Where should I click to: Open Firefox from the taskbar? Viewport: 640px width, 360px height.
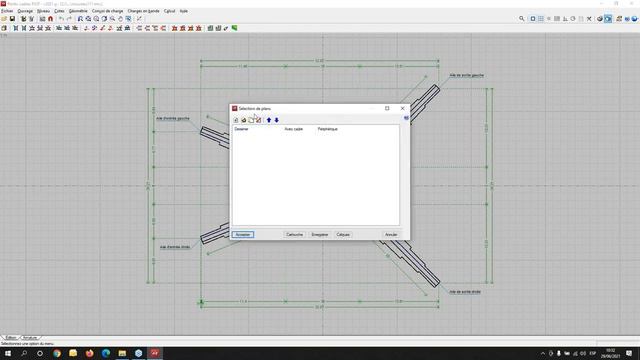coord(89,353)
